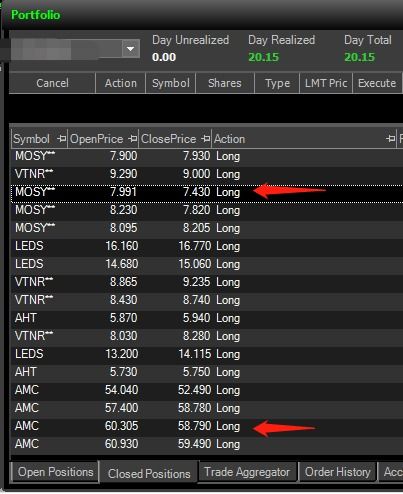Select the AHT row opened at 5.870
Viewport: 403px width, 494px height.
coord(207,318)
